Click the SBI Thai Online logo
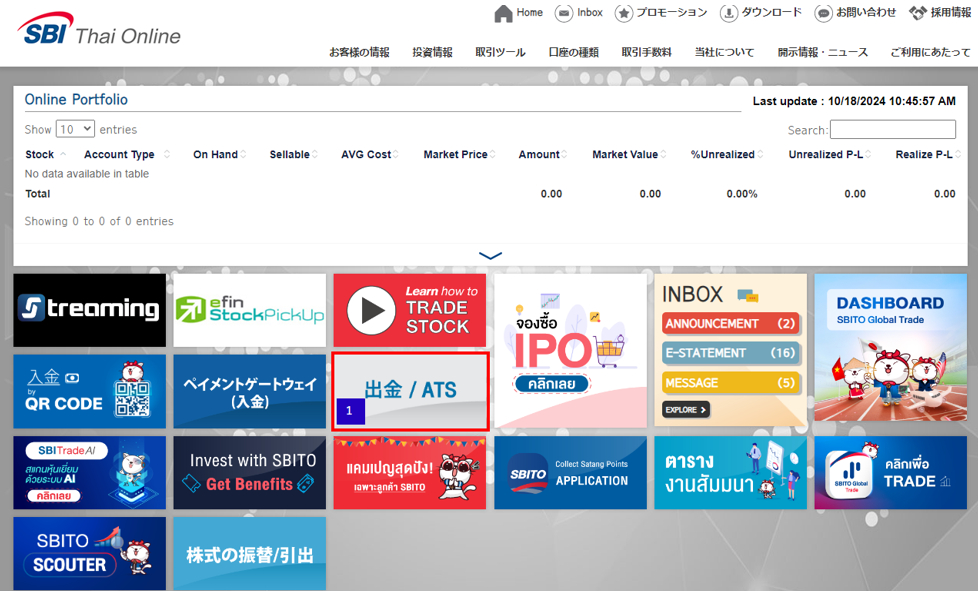This screenshot has height=591, width=978. click(99, 29)
